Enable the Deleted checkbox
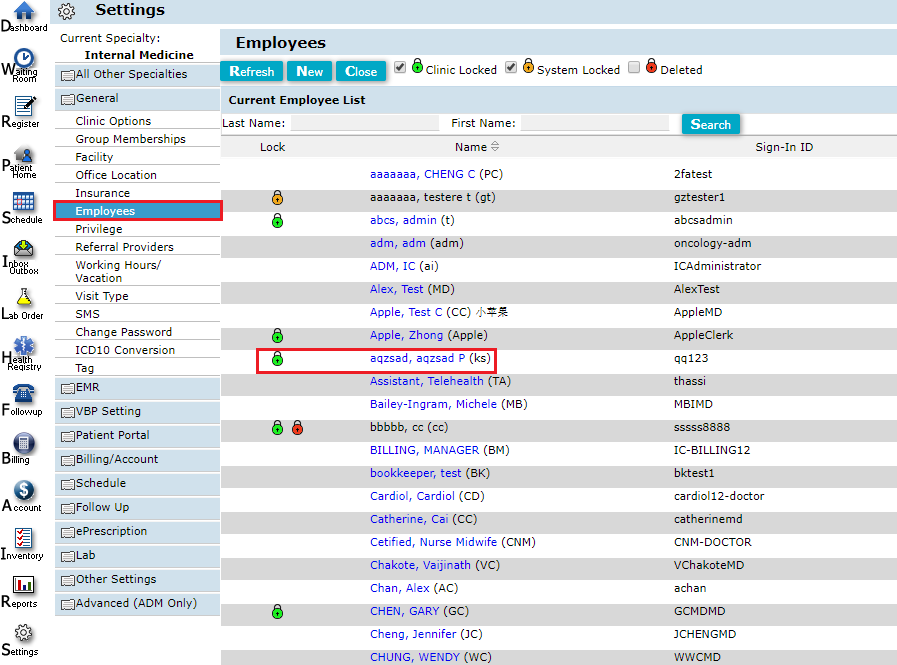The height and width of the screenshot is (665, 897). [632, 67]
